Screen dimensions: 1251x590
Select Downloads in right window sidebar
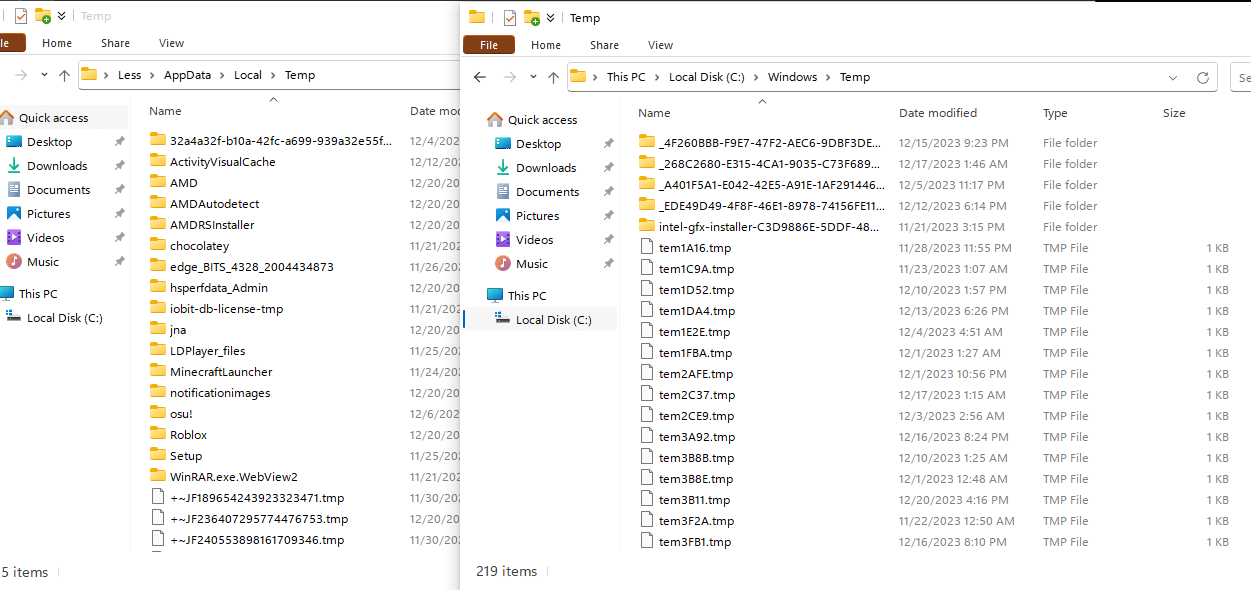click(546, 168)
